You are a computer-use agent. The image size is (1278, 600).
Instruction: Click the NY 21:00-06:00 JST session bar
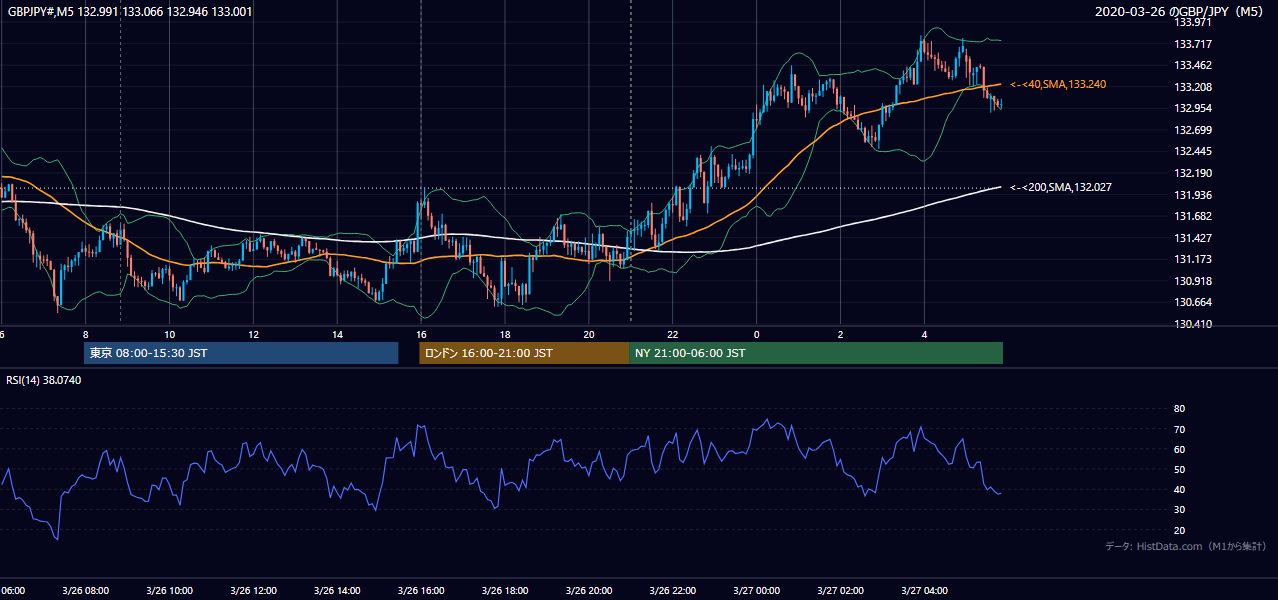tap(816, 353)
